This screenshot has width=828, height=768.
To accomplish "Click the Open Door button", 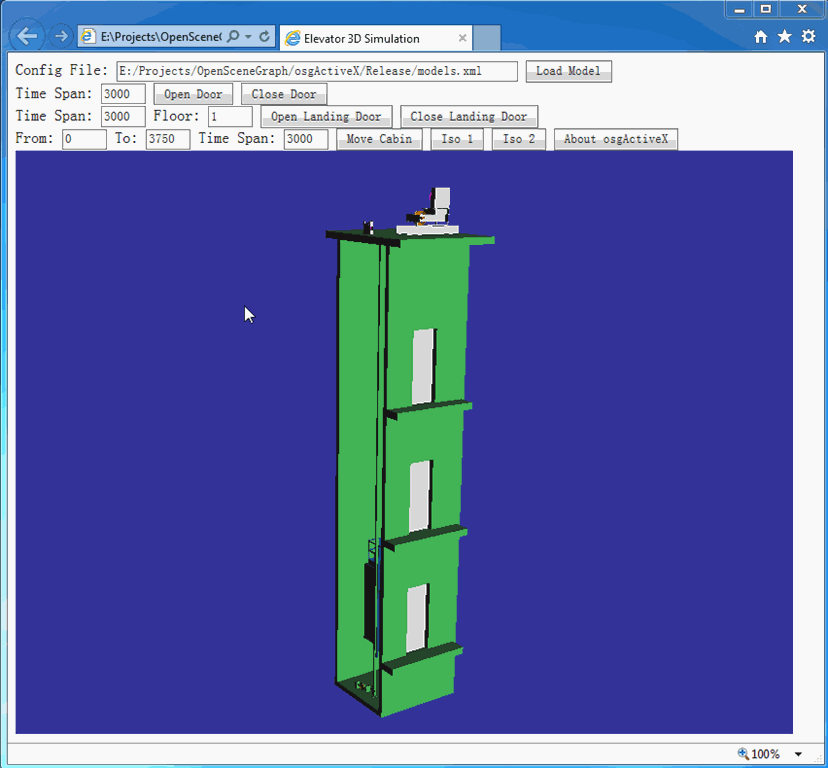I will pos(193,94).
